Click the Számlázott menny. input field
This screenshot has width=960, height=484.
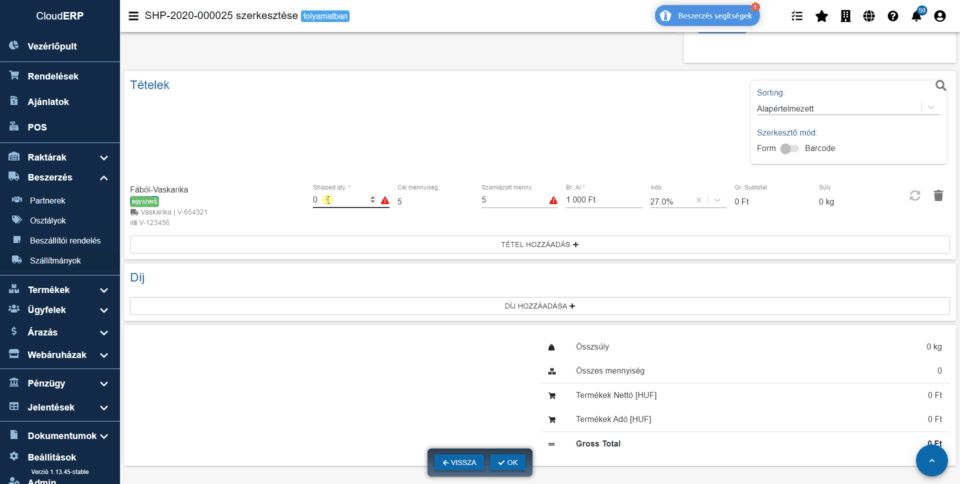click(512, 200)
